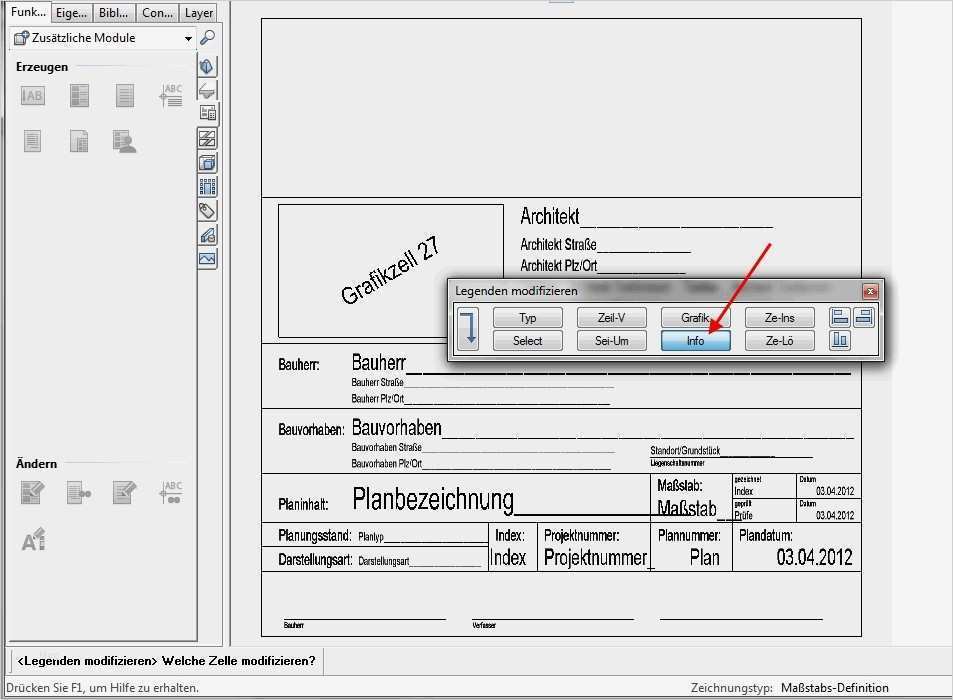Select the price tag module tab icon

click(207, 211)
